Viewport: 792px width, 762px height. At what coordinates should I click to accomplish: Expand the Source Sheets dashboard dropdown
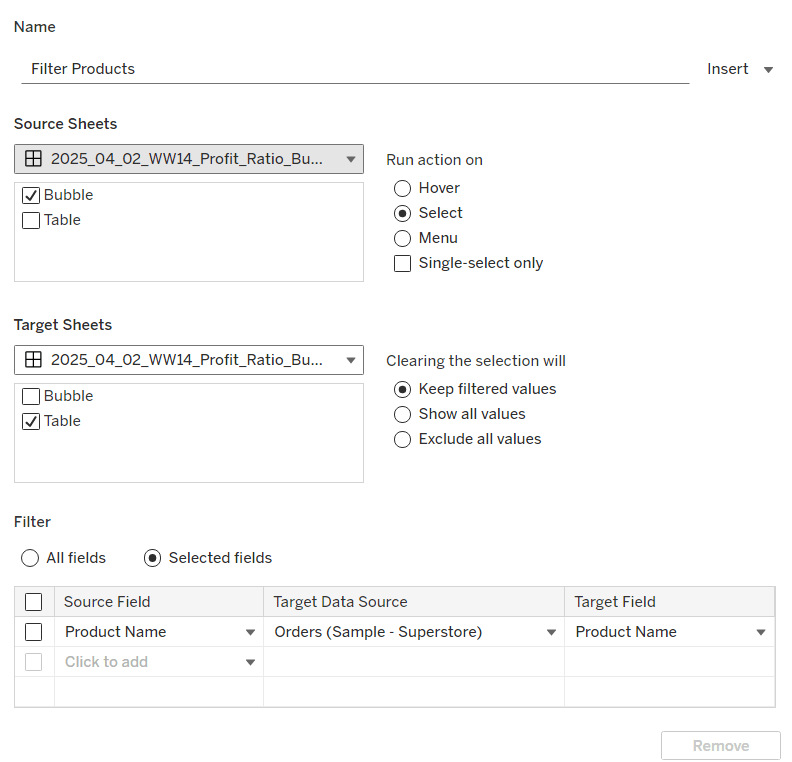(189, 159)
